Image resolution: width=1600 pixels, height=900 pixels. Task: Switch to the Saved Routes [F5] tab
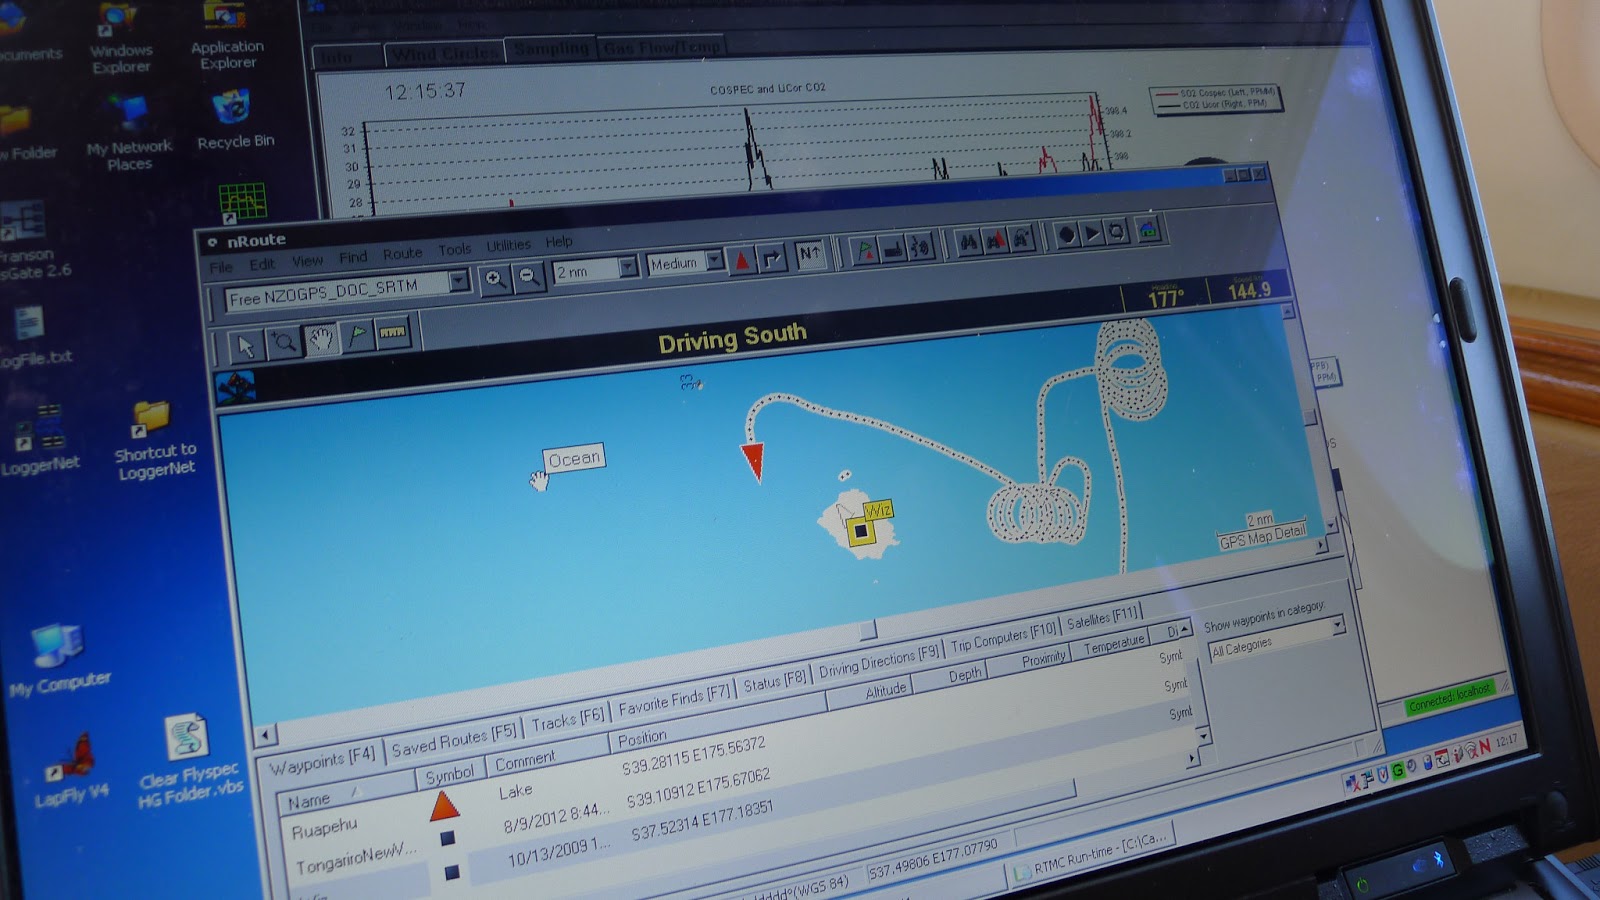tap(453, 740)
